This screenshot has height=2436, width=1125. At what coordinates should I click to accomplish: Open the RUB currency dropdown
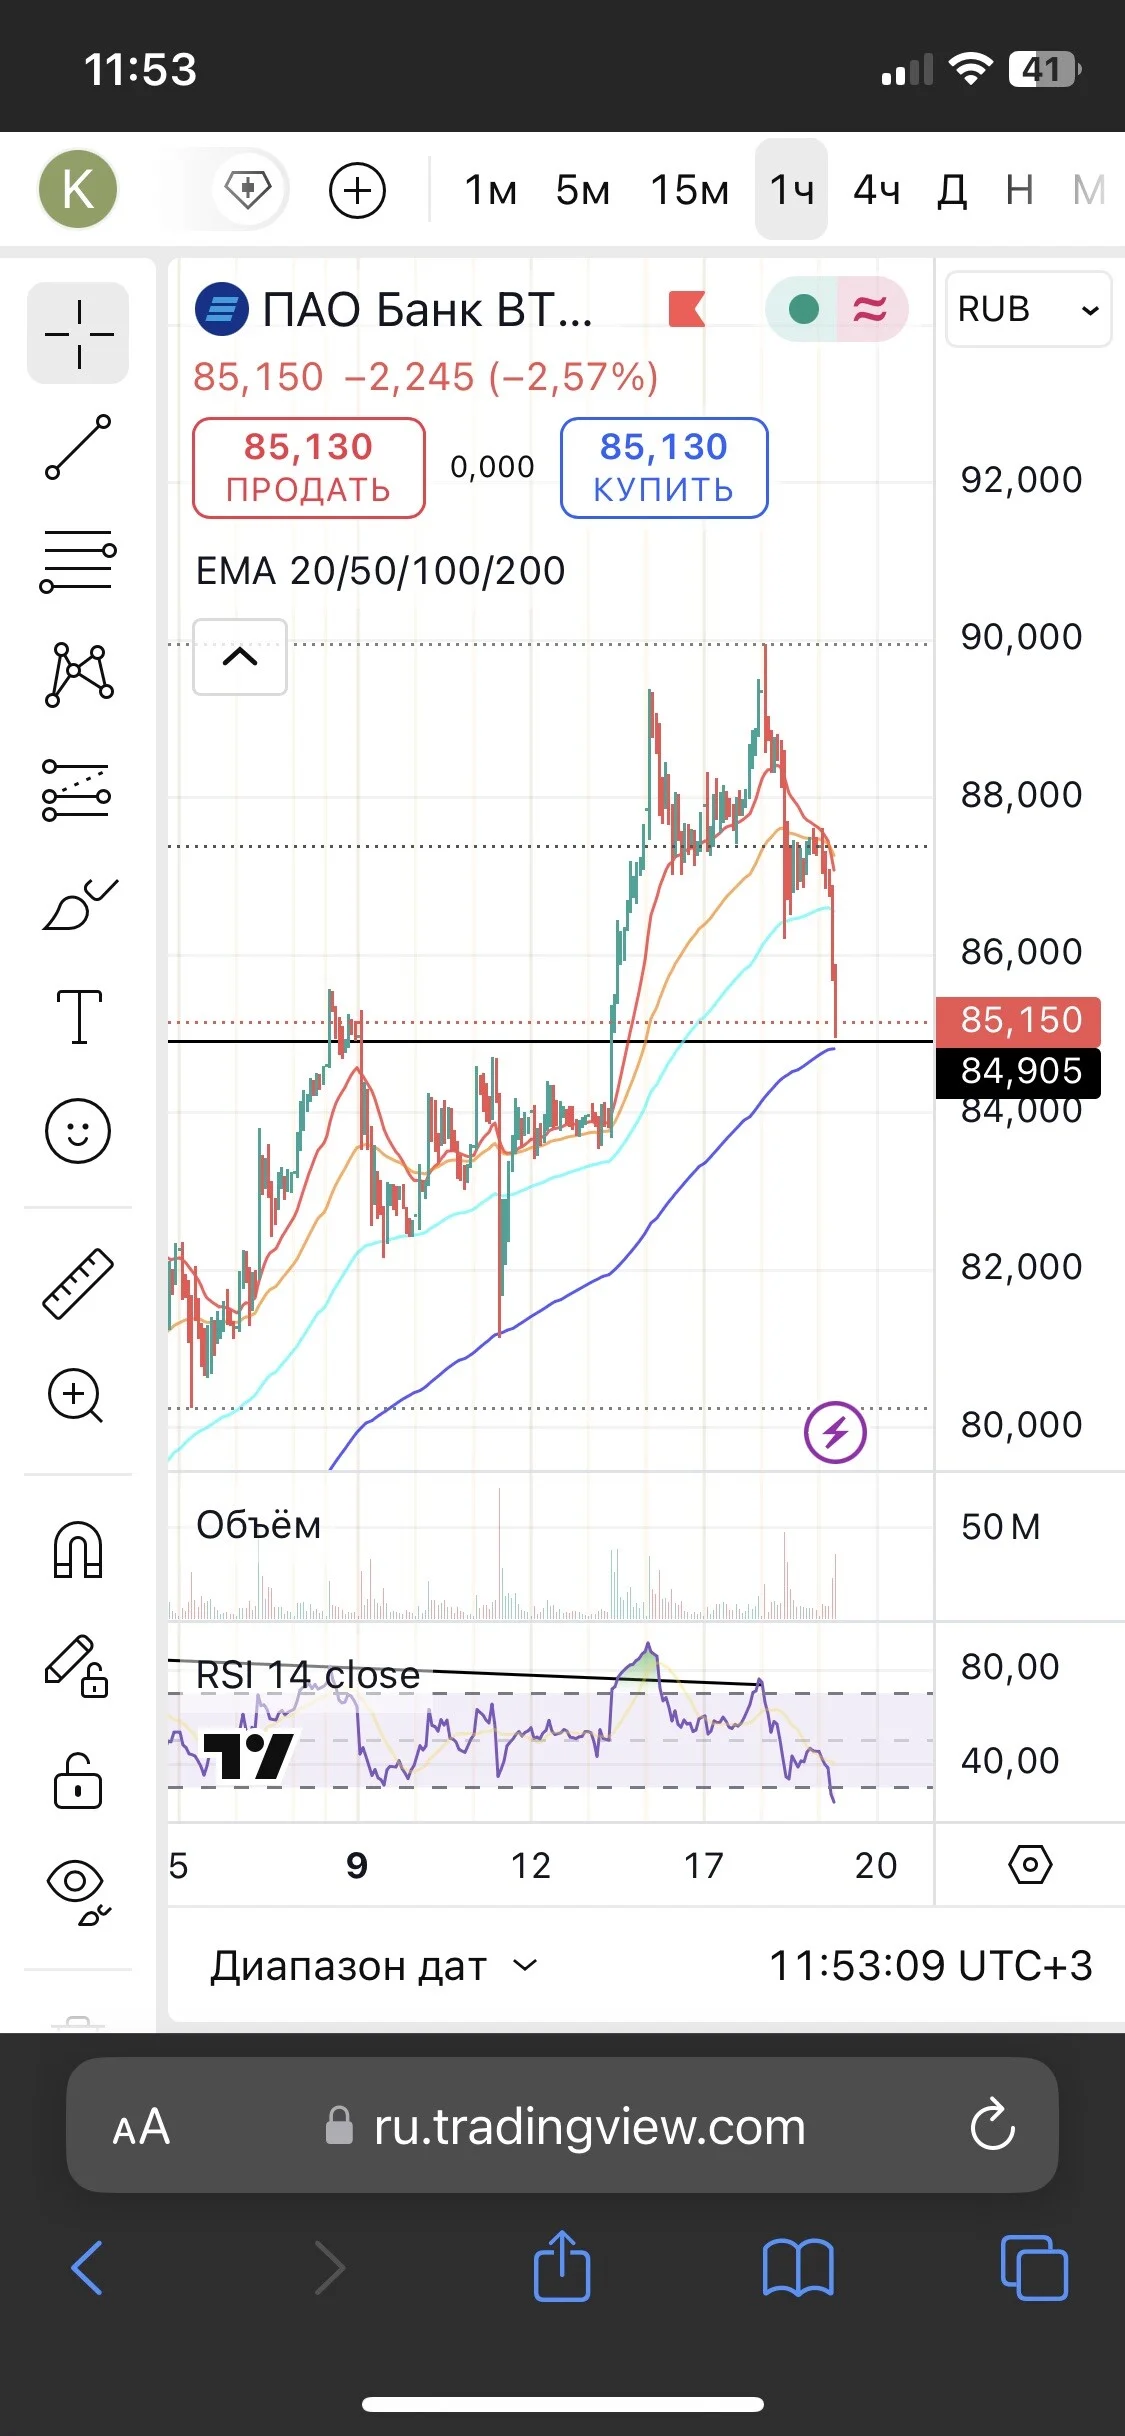(x=1028, y=309)
